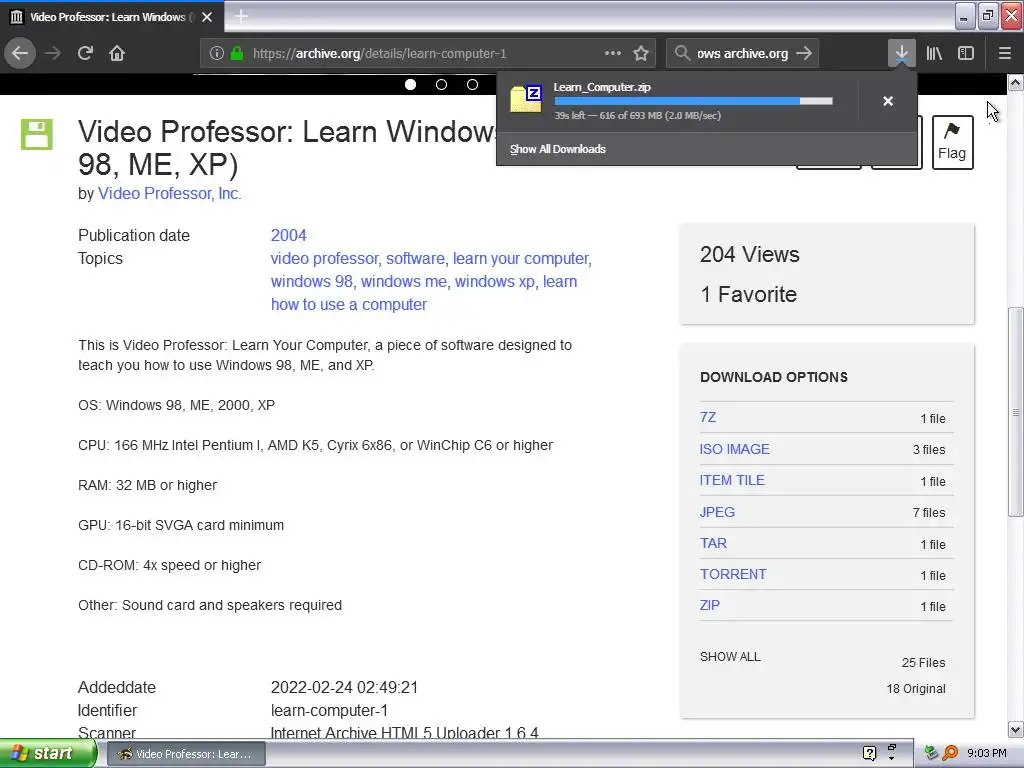Open Show All Downloads
This screenshot has width=1024, height=768.
(558, 149)
